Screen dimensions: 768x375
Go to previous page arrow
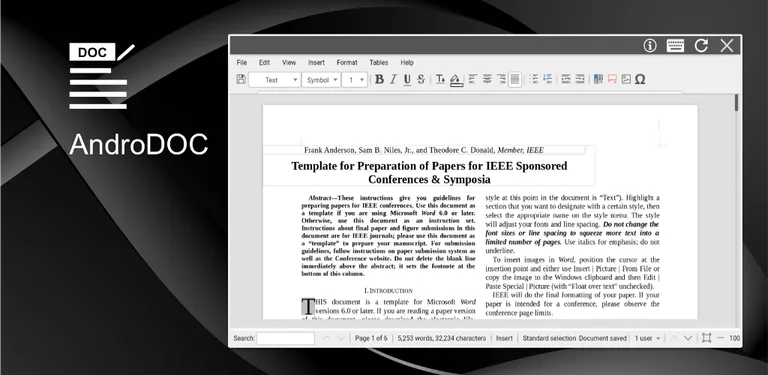tap(674, 338)
